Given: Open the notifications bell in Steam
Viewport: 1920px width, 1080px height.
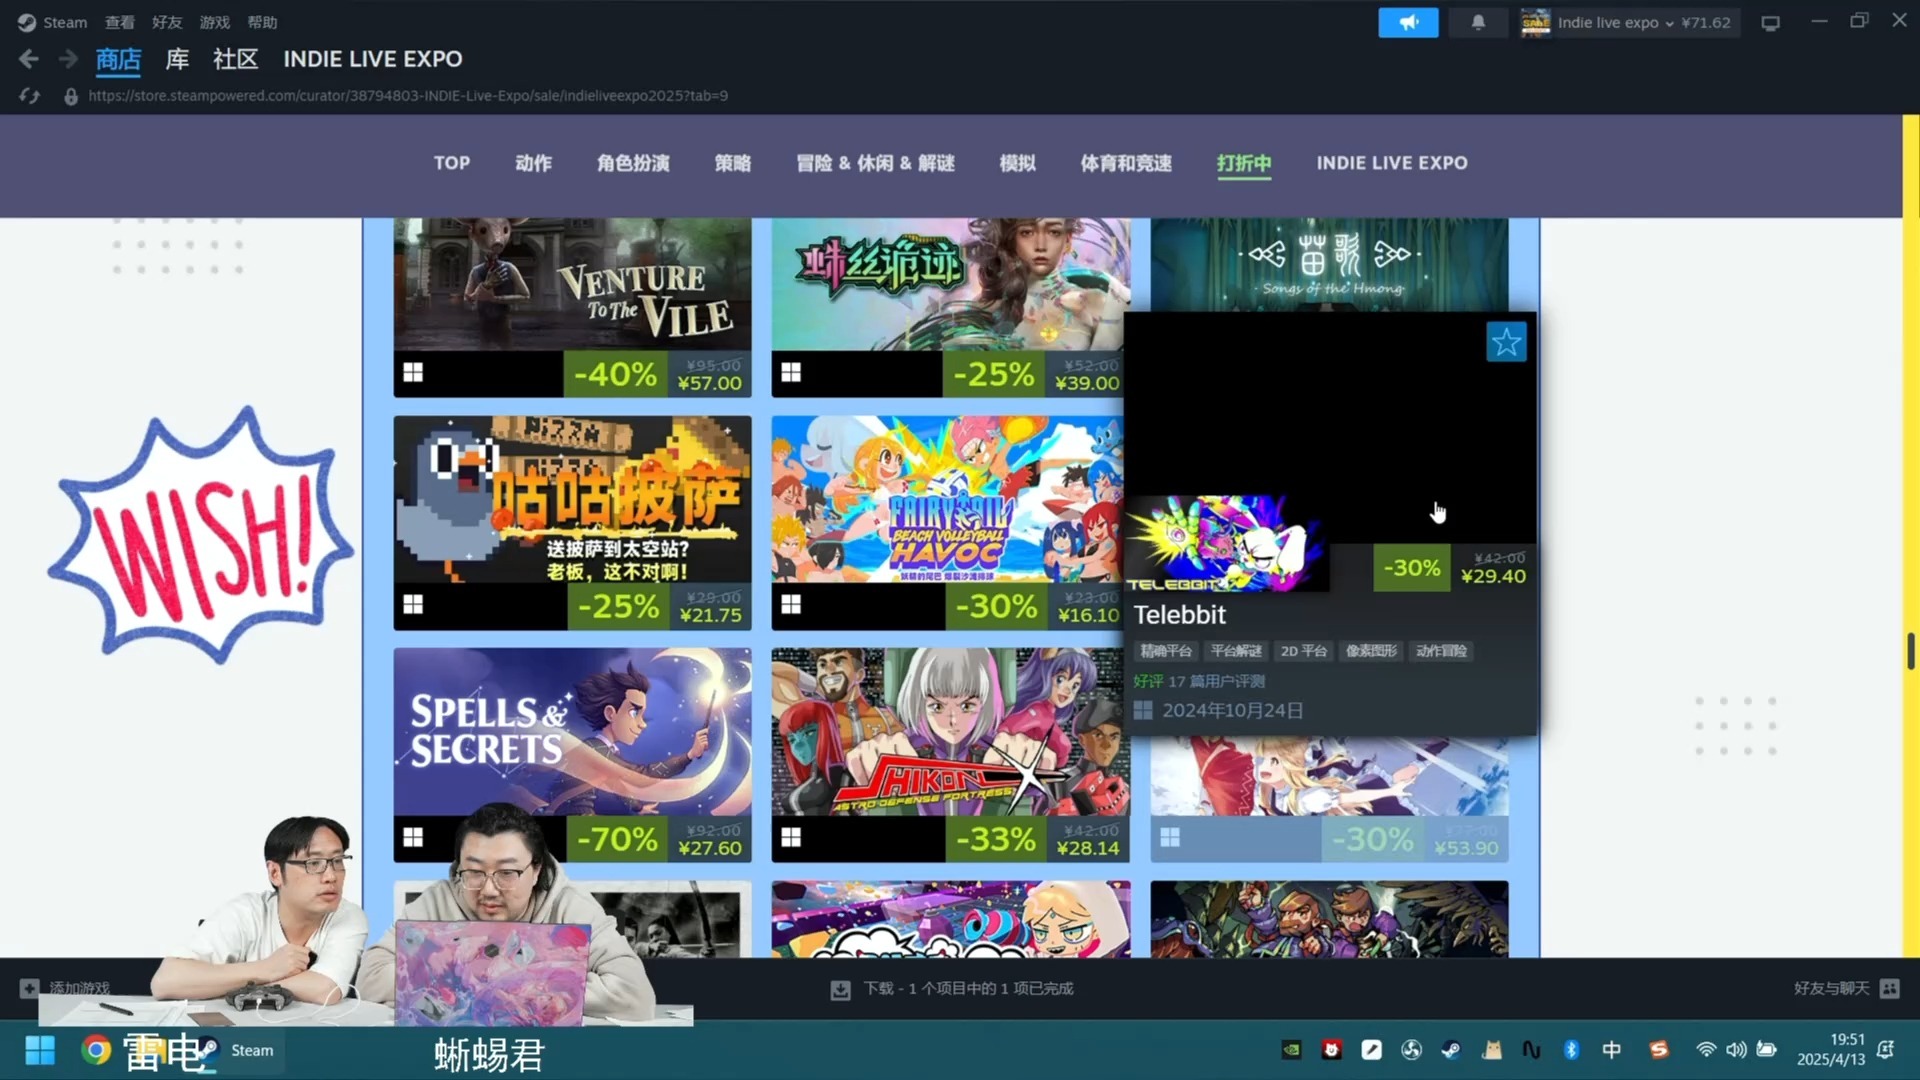Looking at the screenshot, I should pyautogui.click(x=1478, y=22).
